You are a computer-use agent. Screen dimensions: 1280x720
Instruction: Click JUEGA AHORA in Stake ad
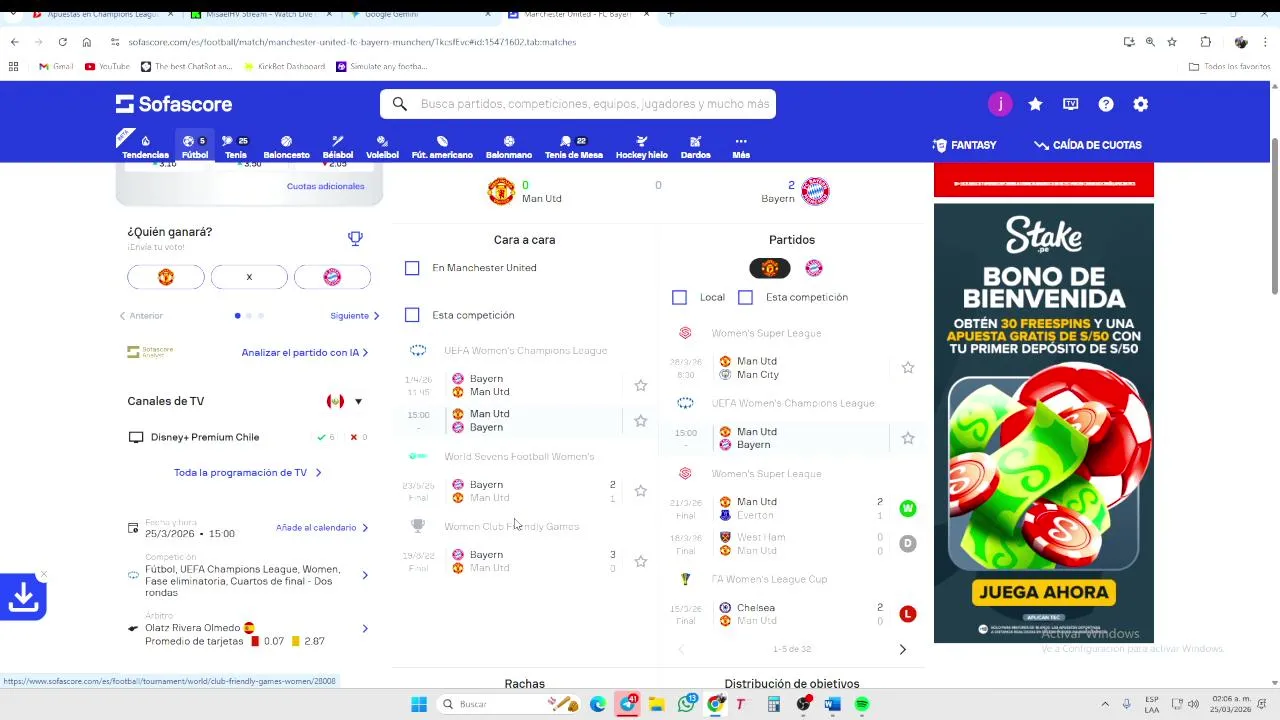point(1043,592)
